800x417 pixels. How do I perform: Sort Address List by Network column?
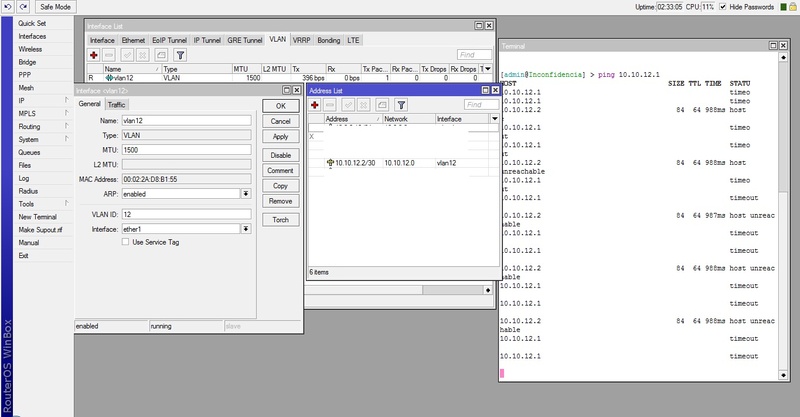[x=408, y=118]
